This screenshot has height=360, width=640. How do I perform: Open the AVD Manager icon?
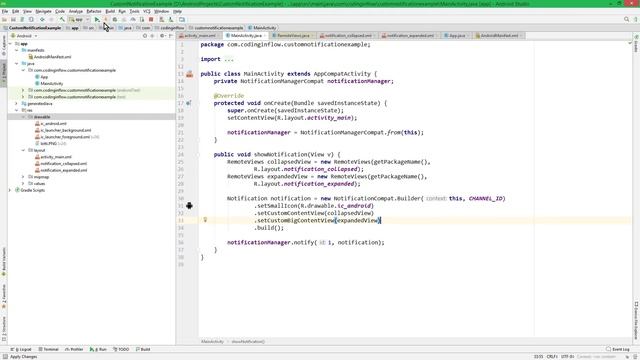(162, 20)
